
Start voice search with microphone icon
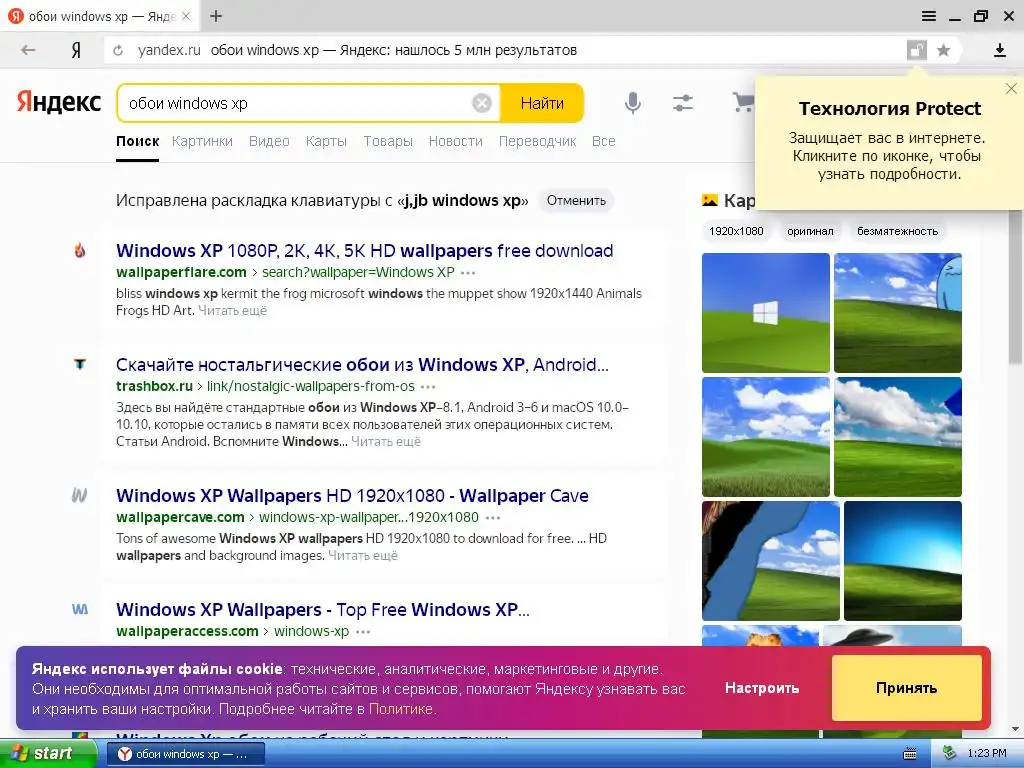(632, 103)
